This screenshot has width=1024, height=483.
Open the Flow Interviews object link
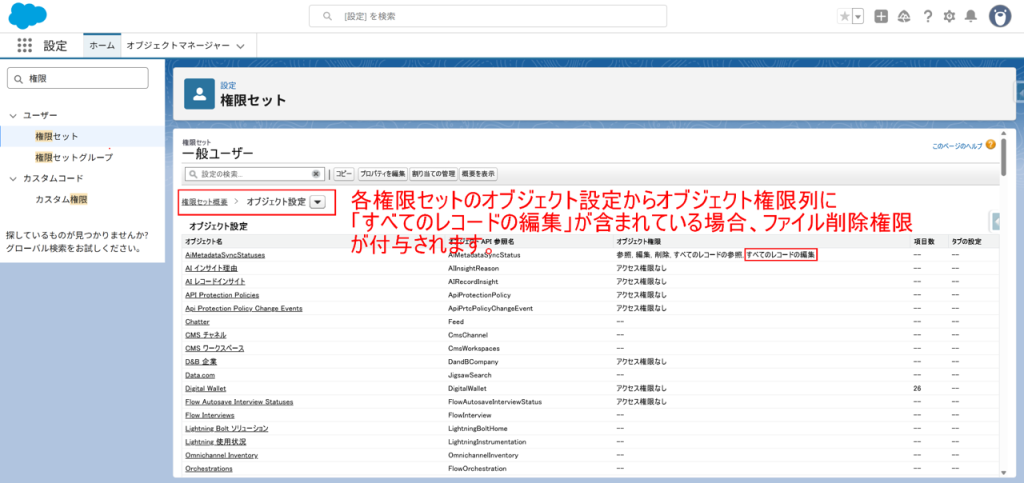pos(210,415)
